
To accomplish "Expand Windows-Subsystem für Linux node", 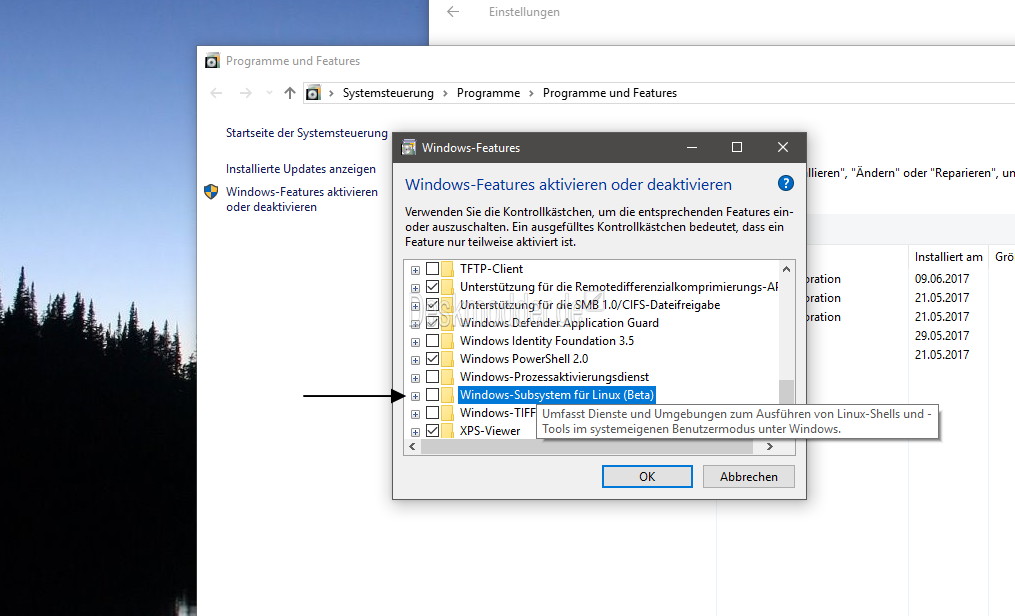I will [x=416, y=396].
